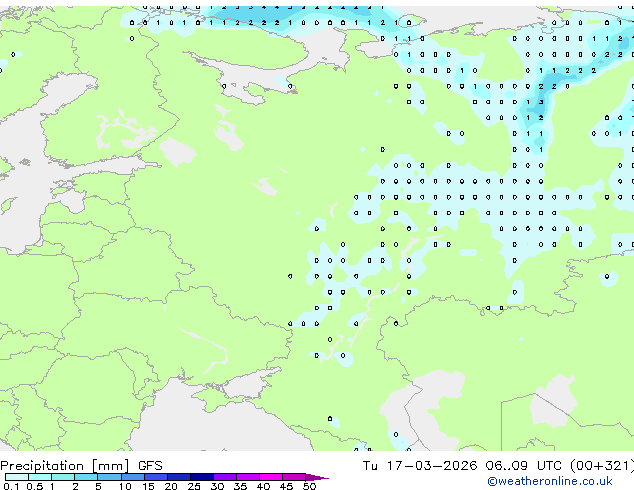Pick the 45–50 mm legend color swatch
This screenshot has width=634, height=490.
[294, 477]
